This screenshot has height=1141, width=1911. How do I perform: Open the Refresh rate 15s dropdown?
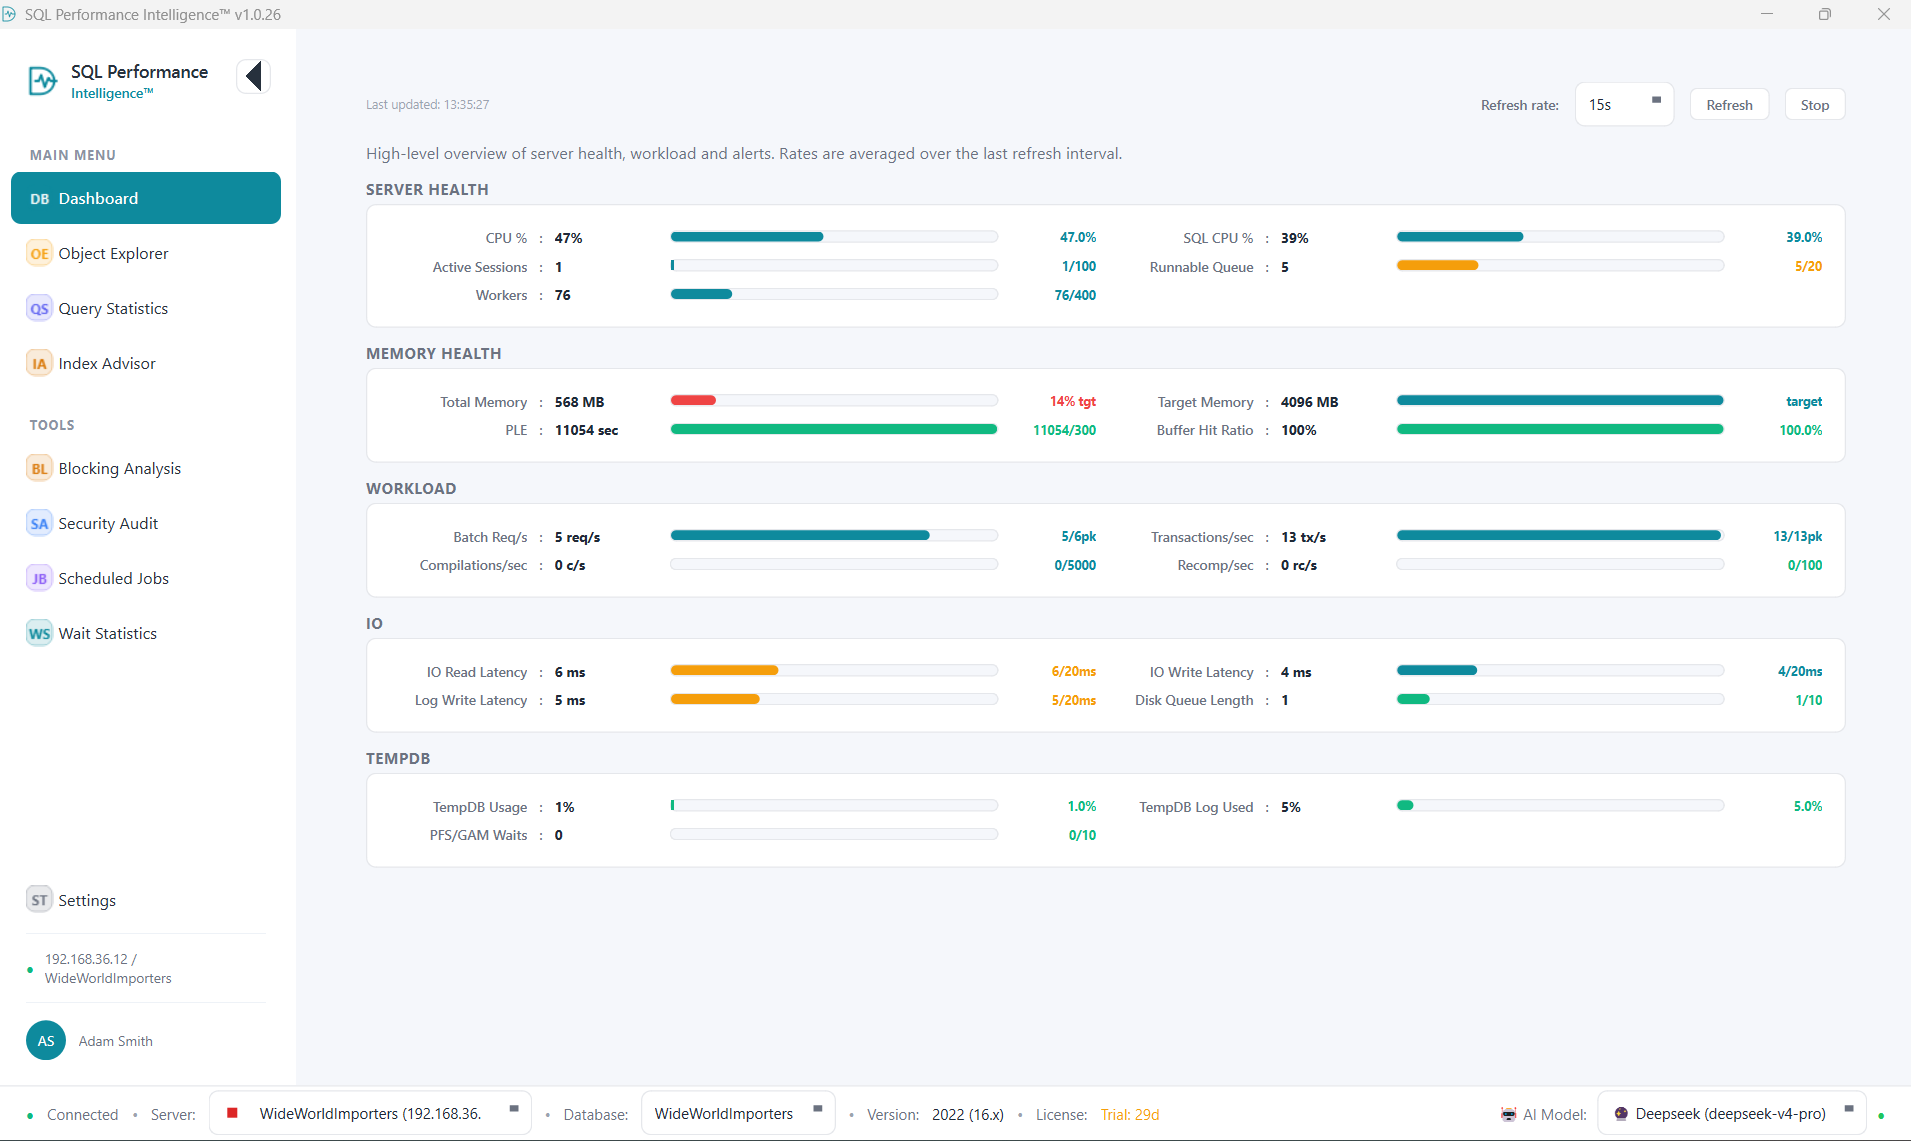1624,105
